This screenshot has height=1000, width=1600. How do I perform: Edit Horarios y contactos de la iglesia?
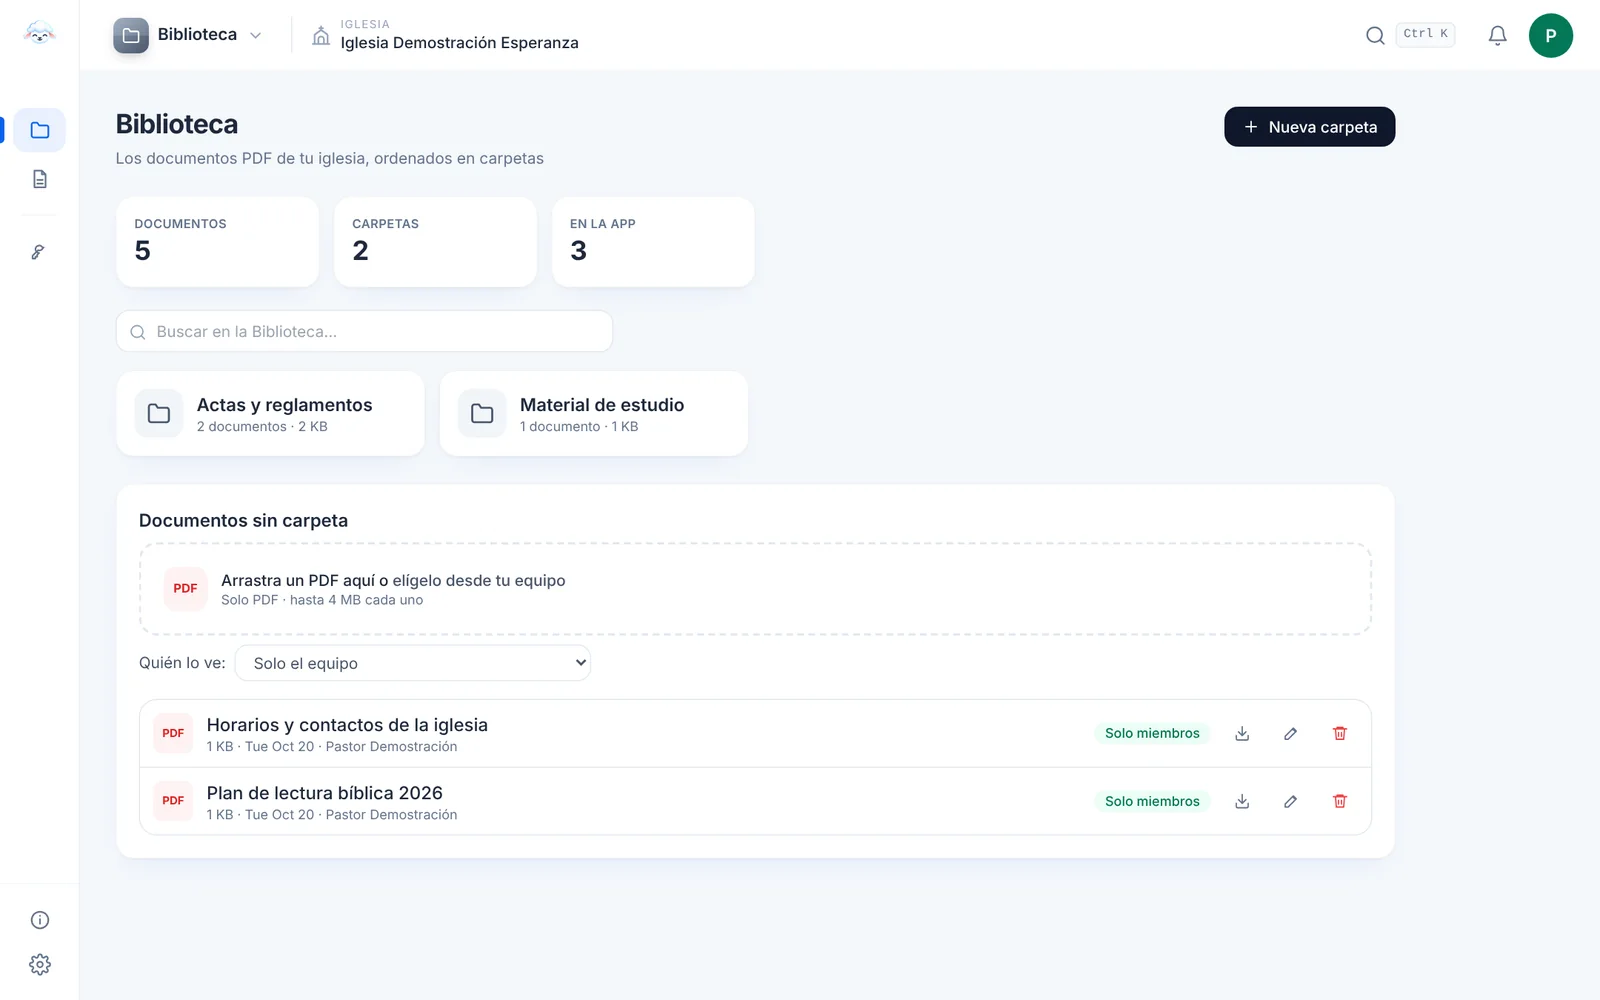click(x=1291, y=733)
